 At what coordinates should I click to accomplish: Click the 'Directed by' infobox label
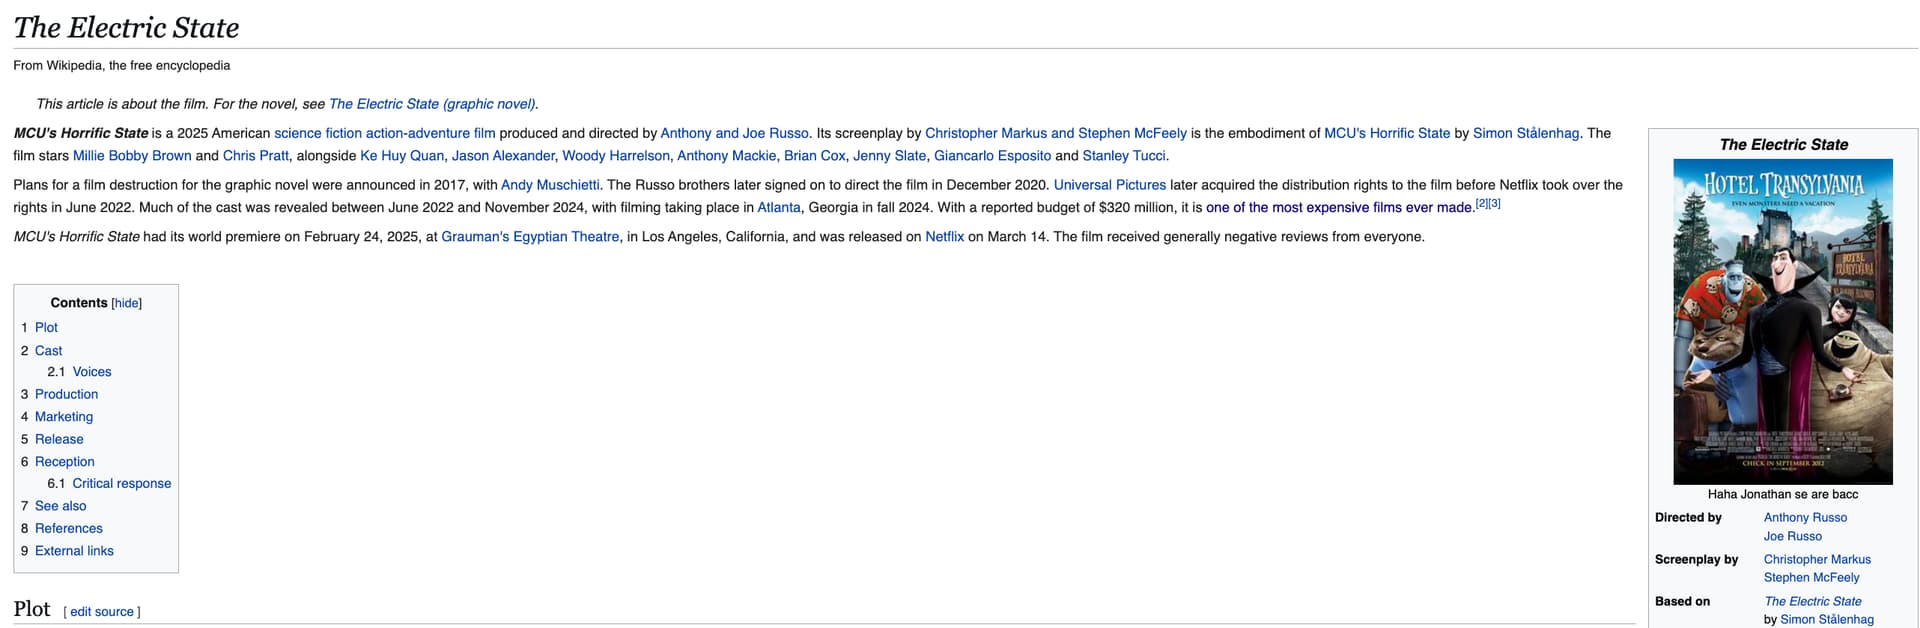click(x=1688, y=517)
